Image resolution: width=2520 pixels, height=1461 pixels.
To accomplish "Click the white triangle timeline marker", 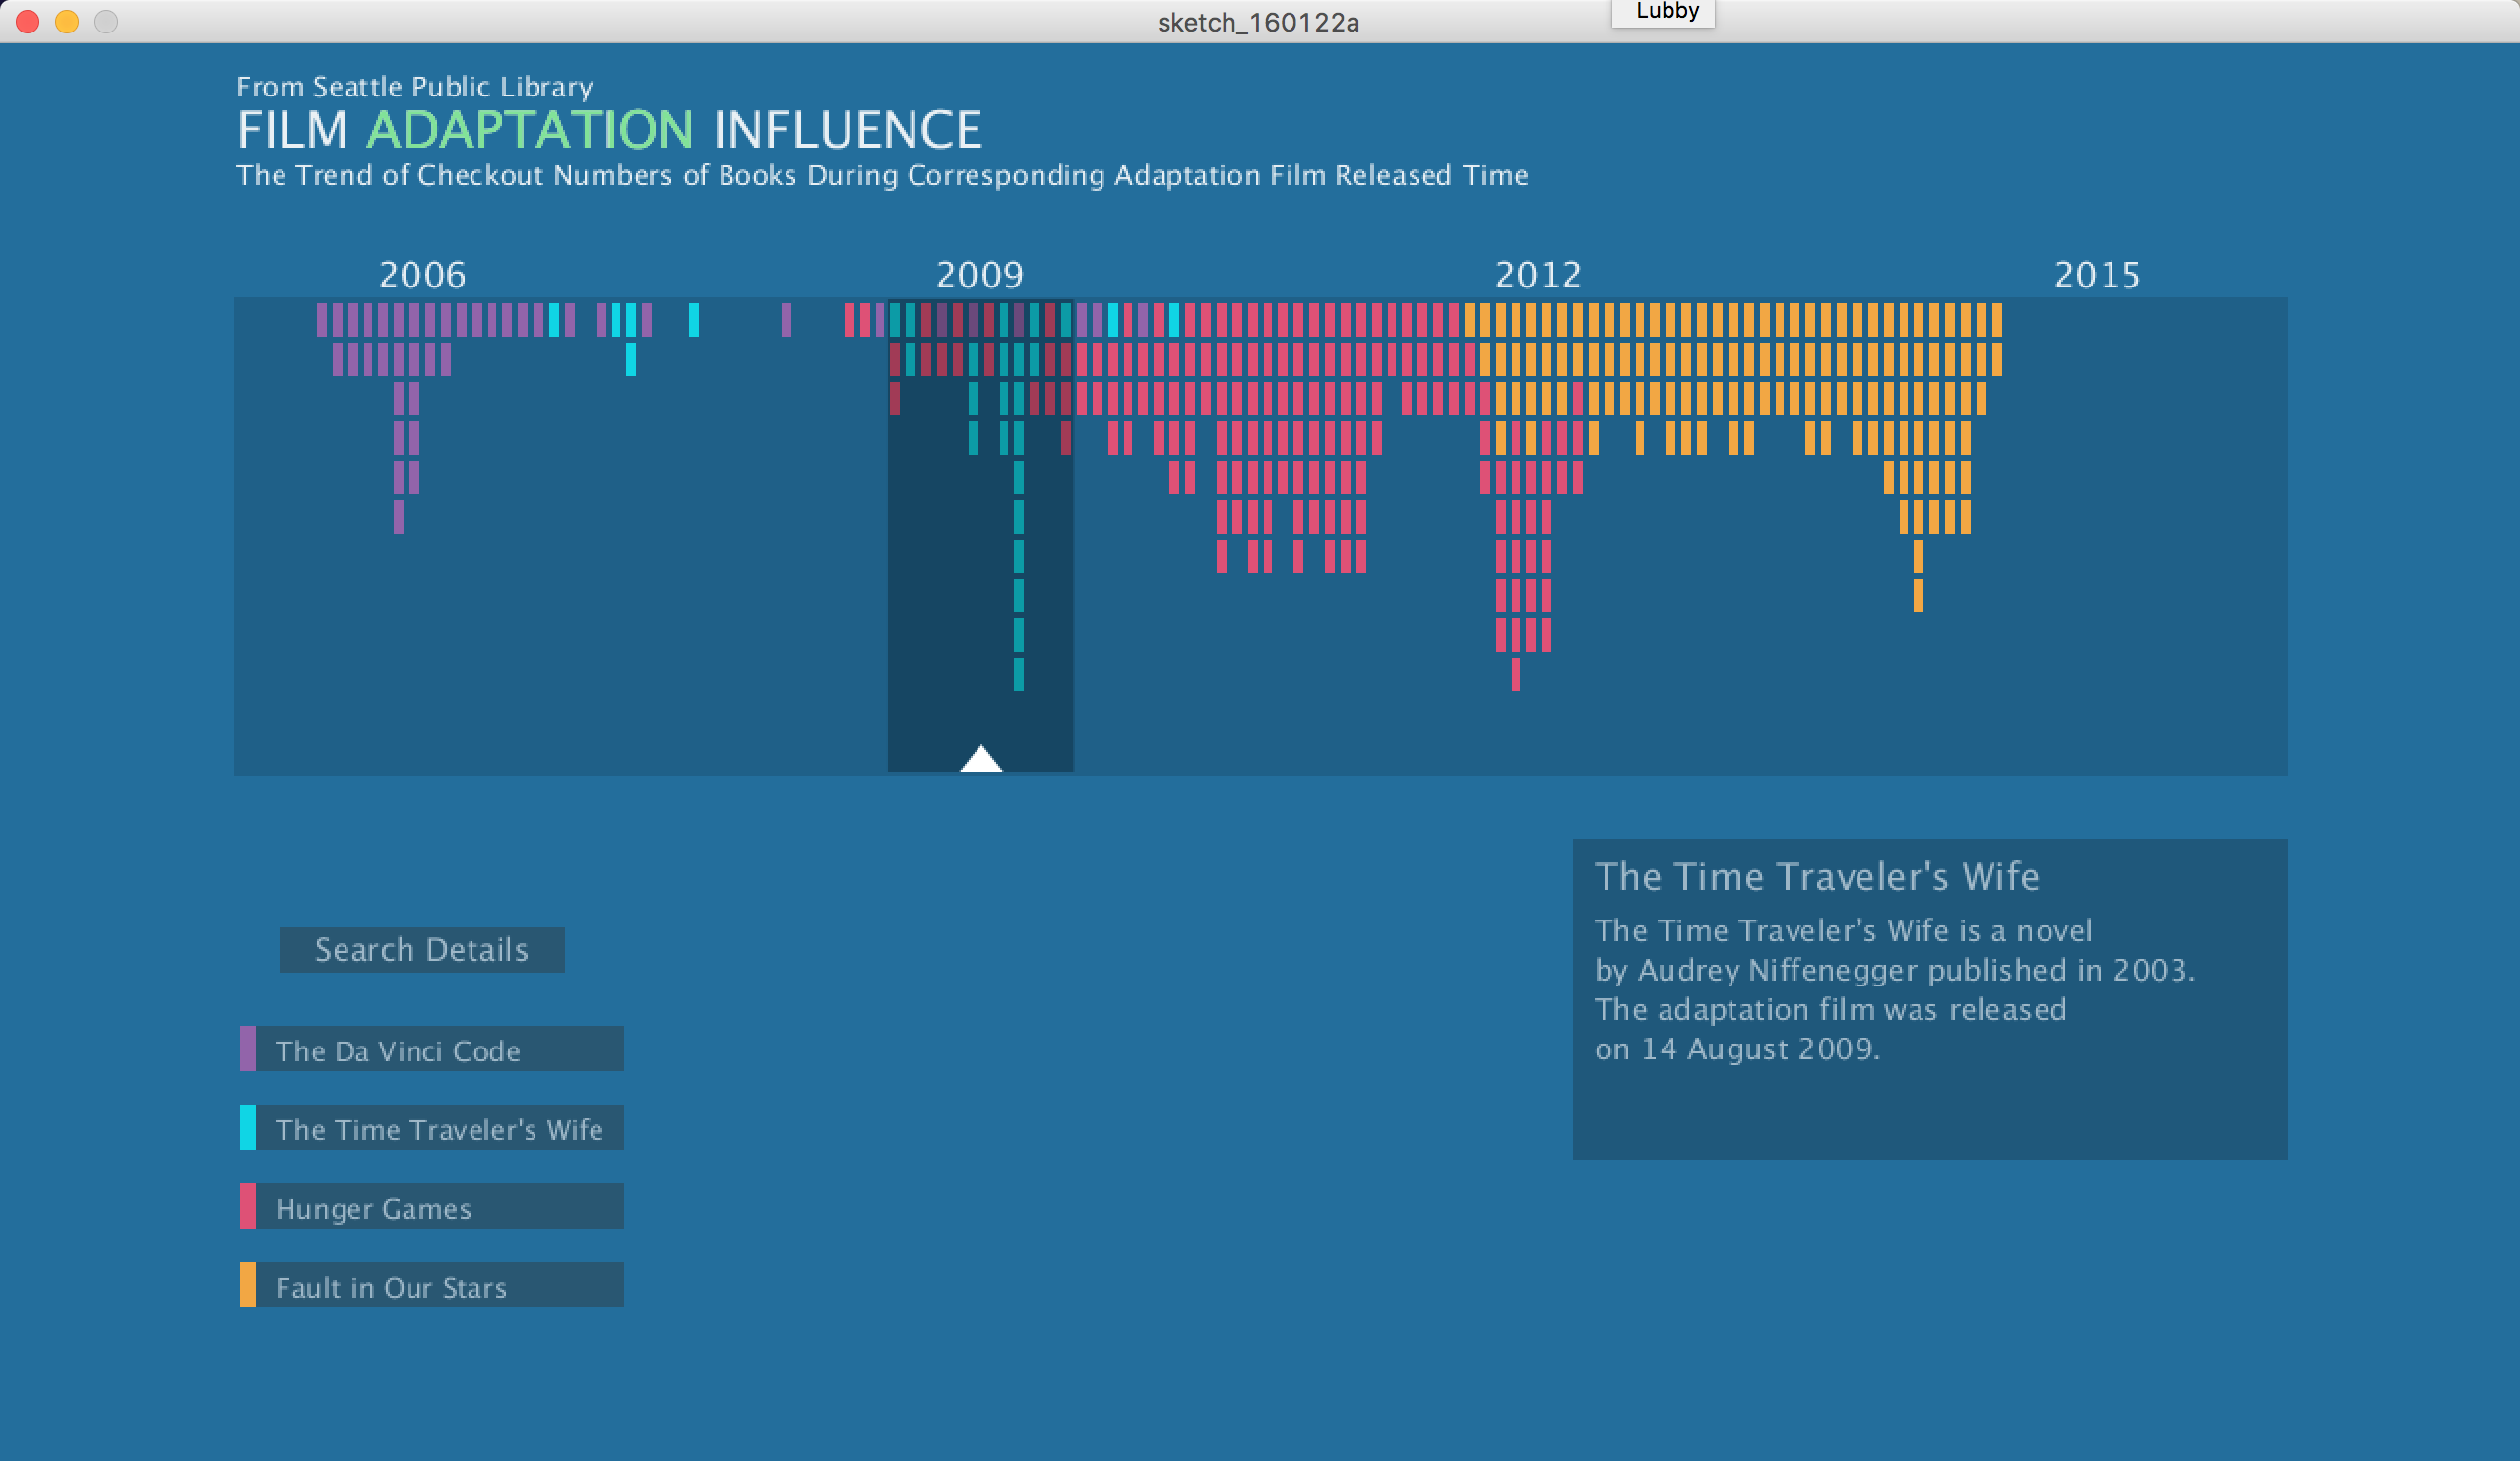I will (981, 760).
